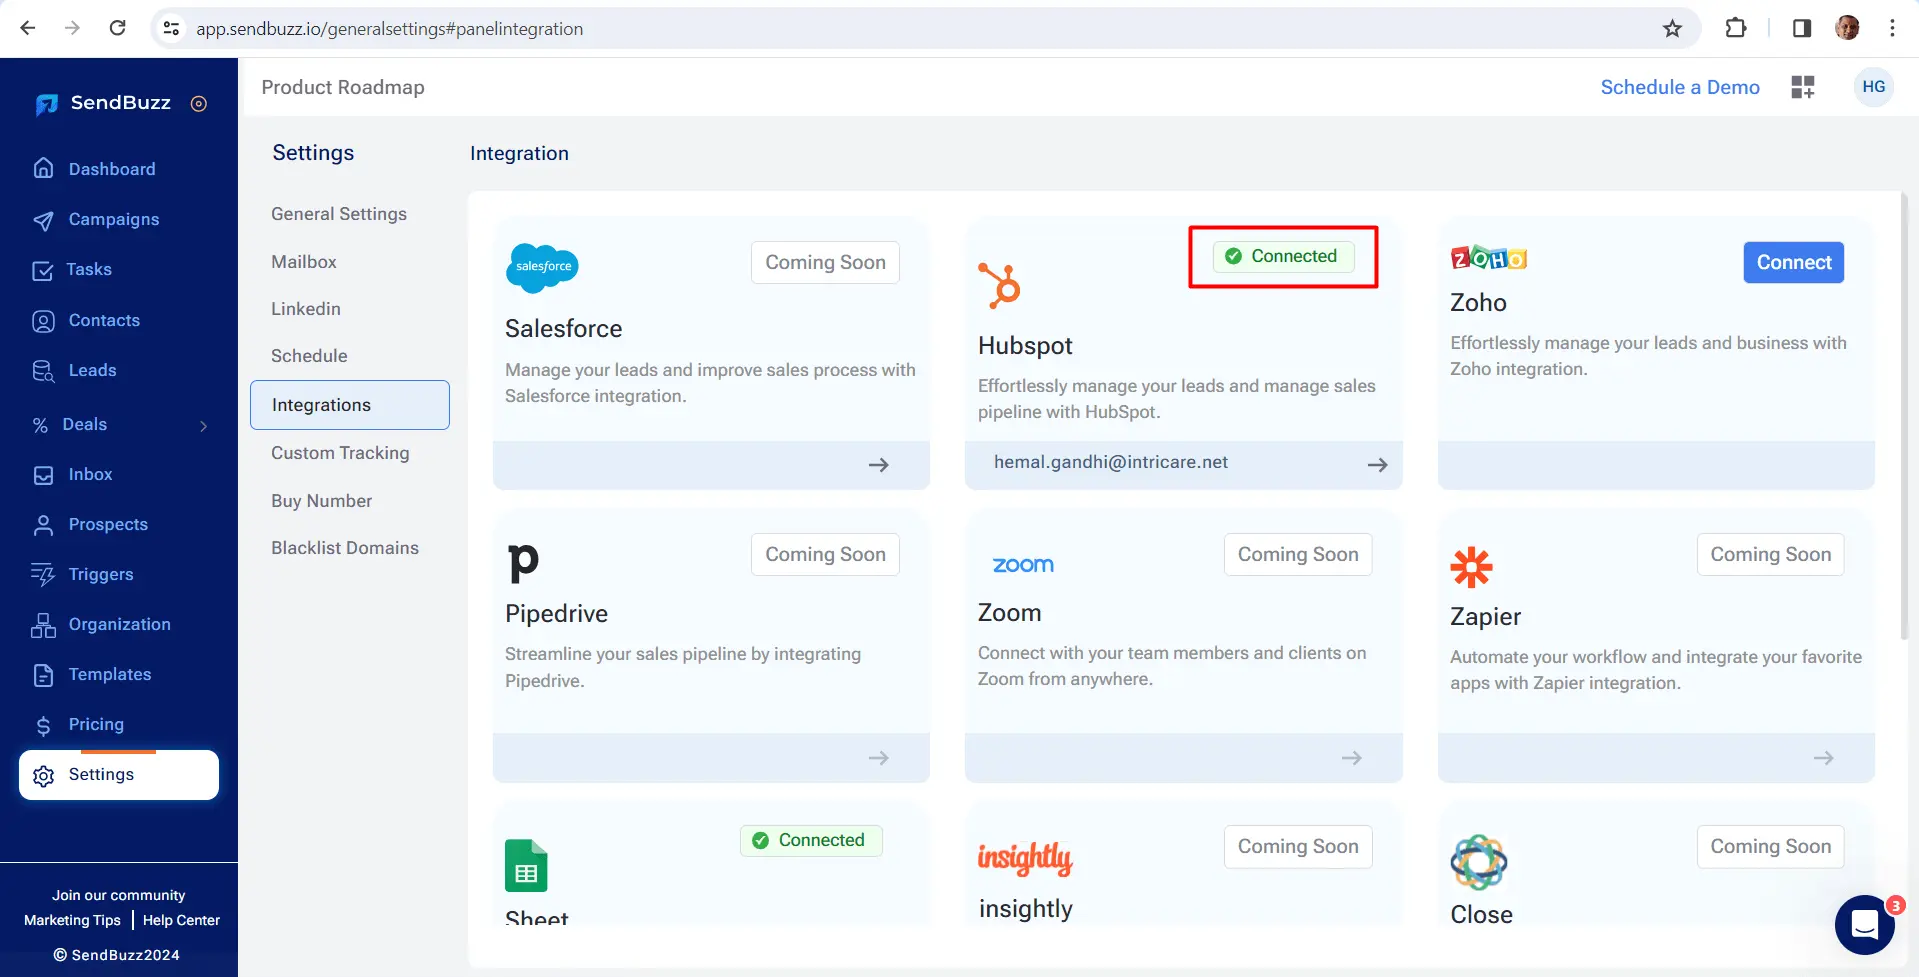Open the apps grid icon in header
The height and width of the screenshot is (977, 1919).
point(1802,87)
